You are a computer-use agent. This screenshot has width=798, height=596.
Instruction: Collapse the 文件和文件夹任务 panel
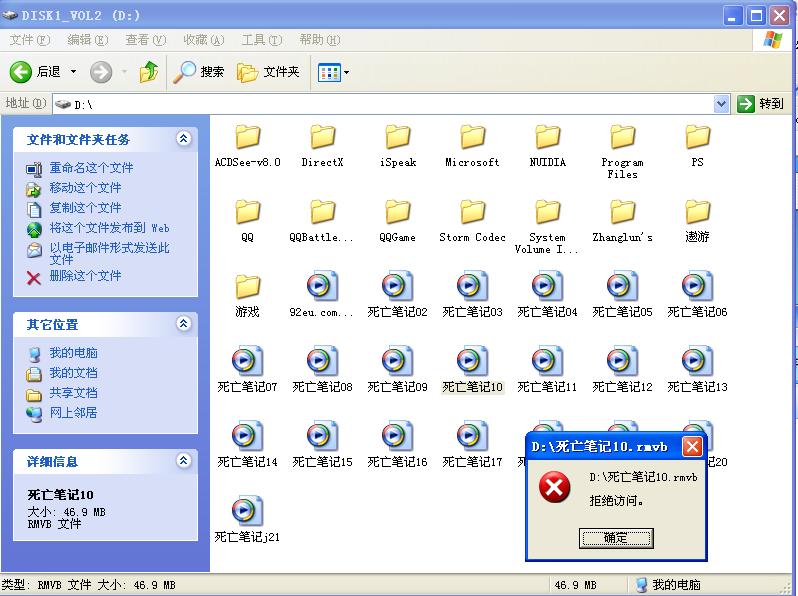point(184,138)
